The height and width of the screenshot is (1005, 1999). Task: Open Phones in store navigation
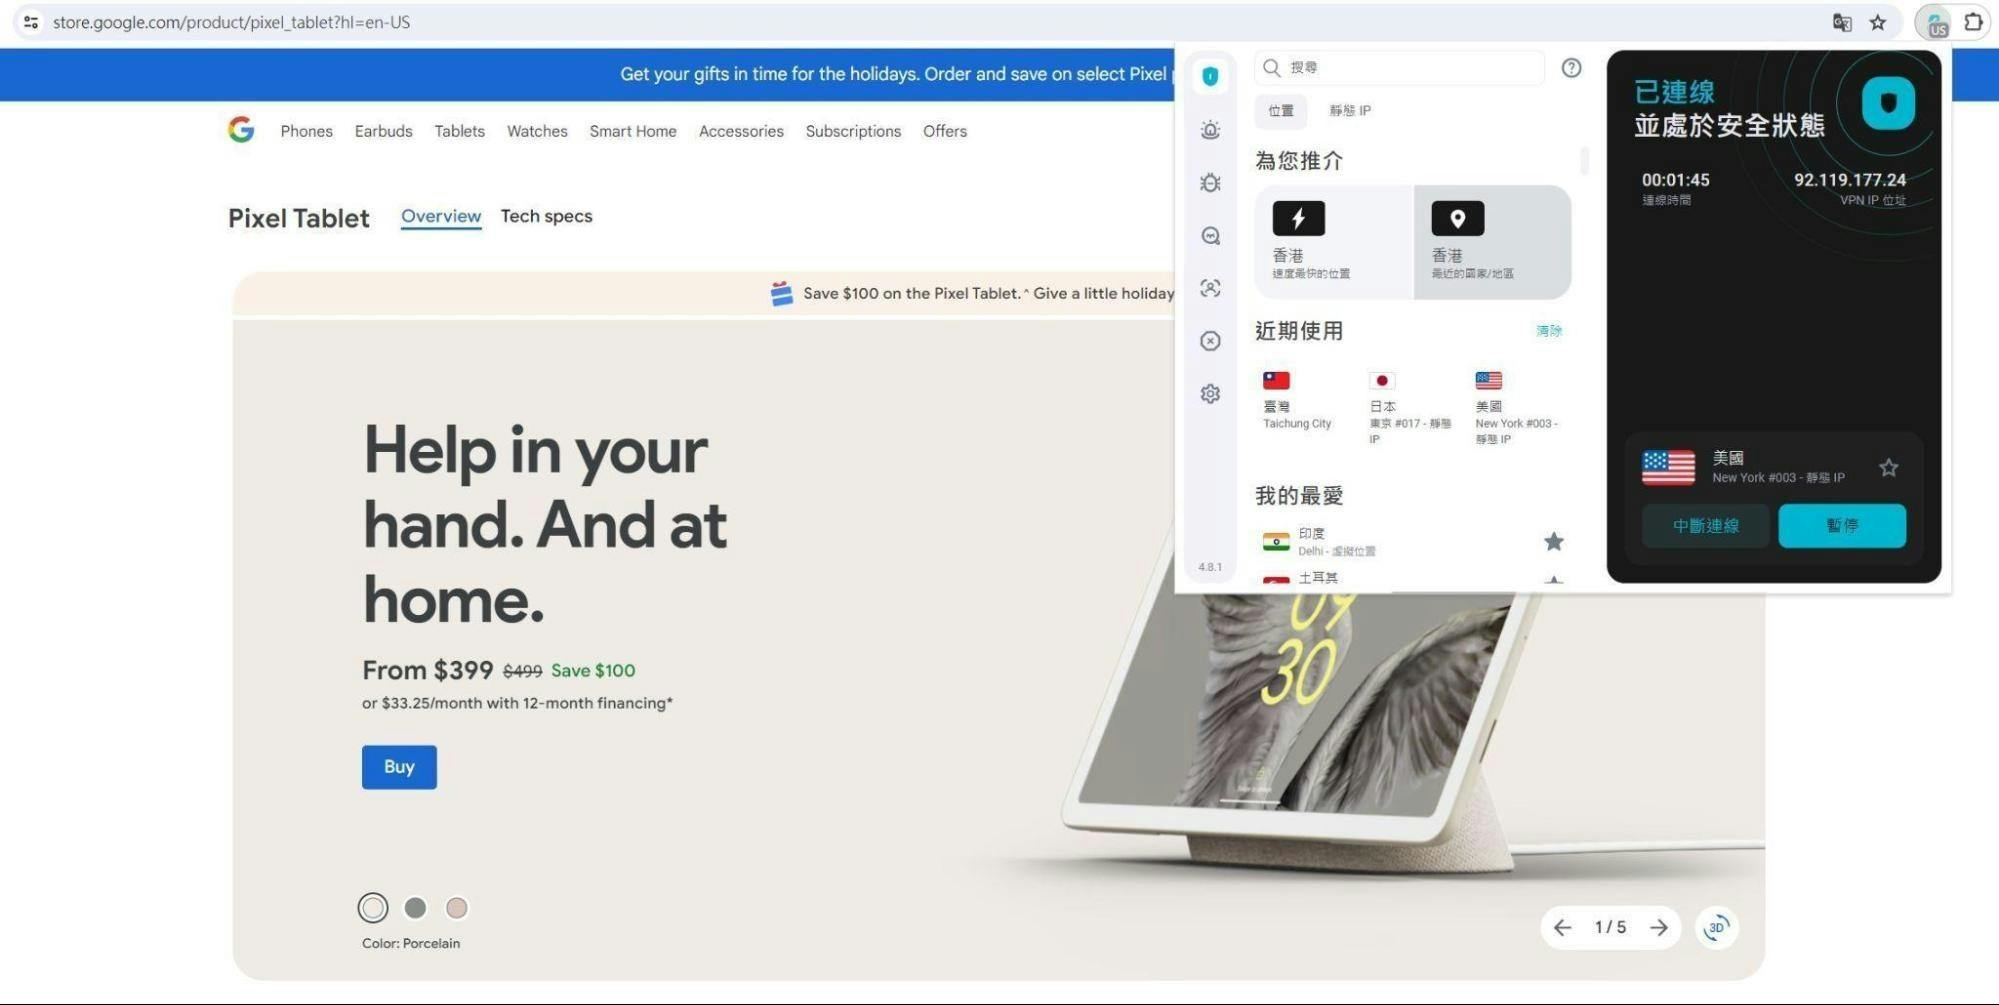pyautogui.click(x=306, y=131)
